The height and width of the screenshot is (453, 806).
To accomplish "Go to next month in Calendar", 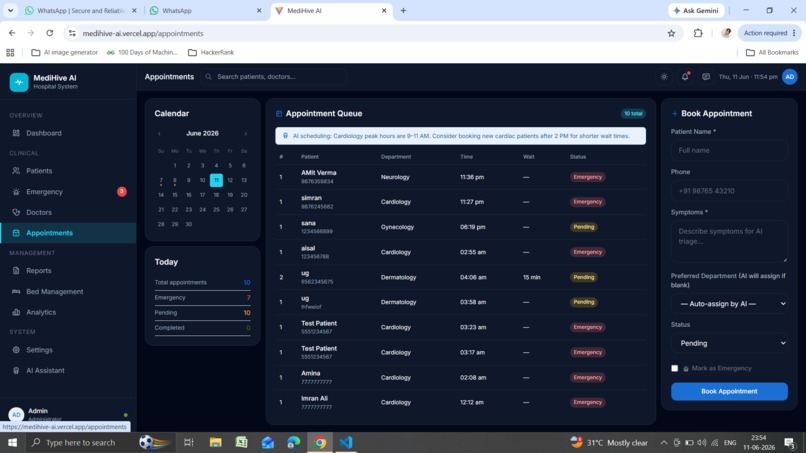I will [x=246, y=134].
